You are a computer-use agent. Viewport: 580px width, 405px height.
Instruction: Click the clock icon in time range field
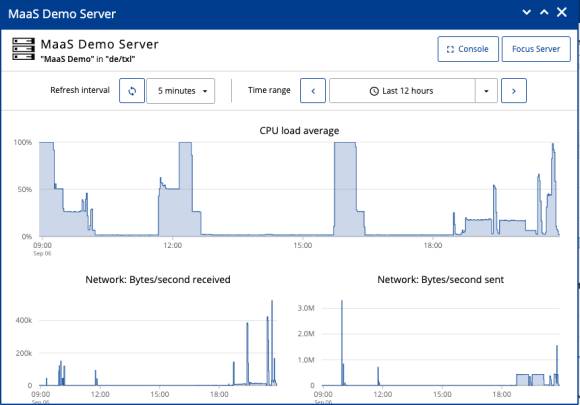coord(374,91)
